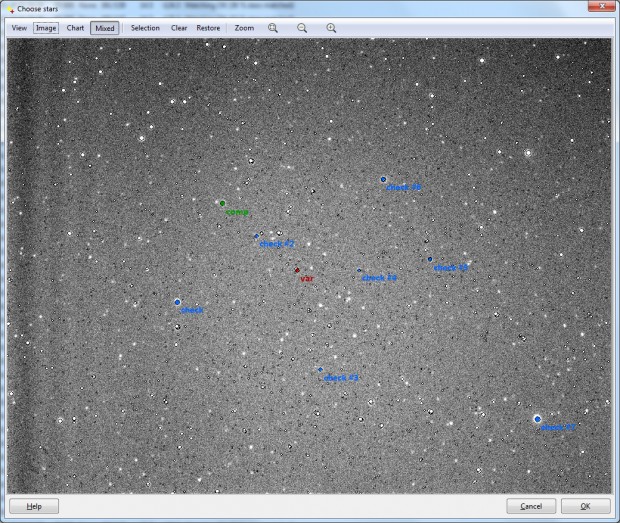Open the Help dialog
This screenshot has height=523, width=620.
coord(34,506)
